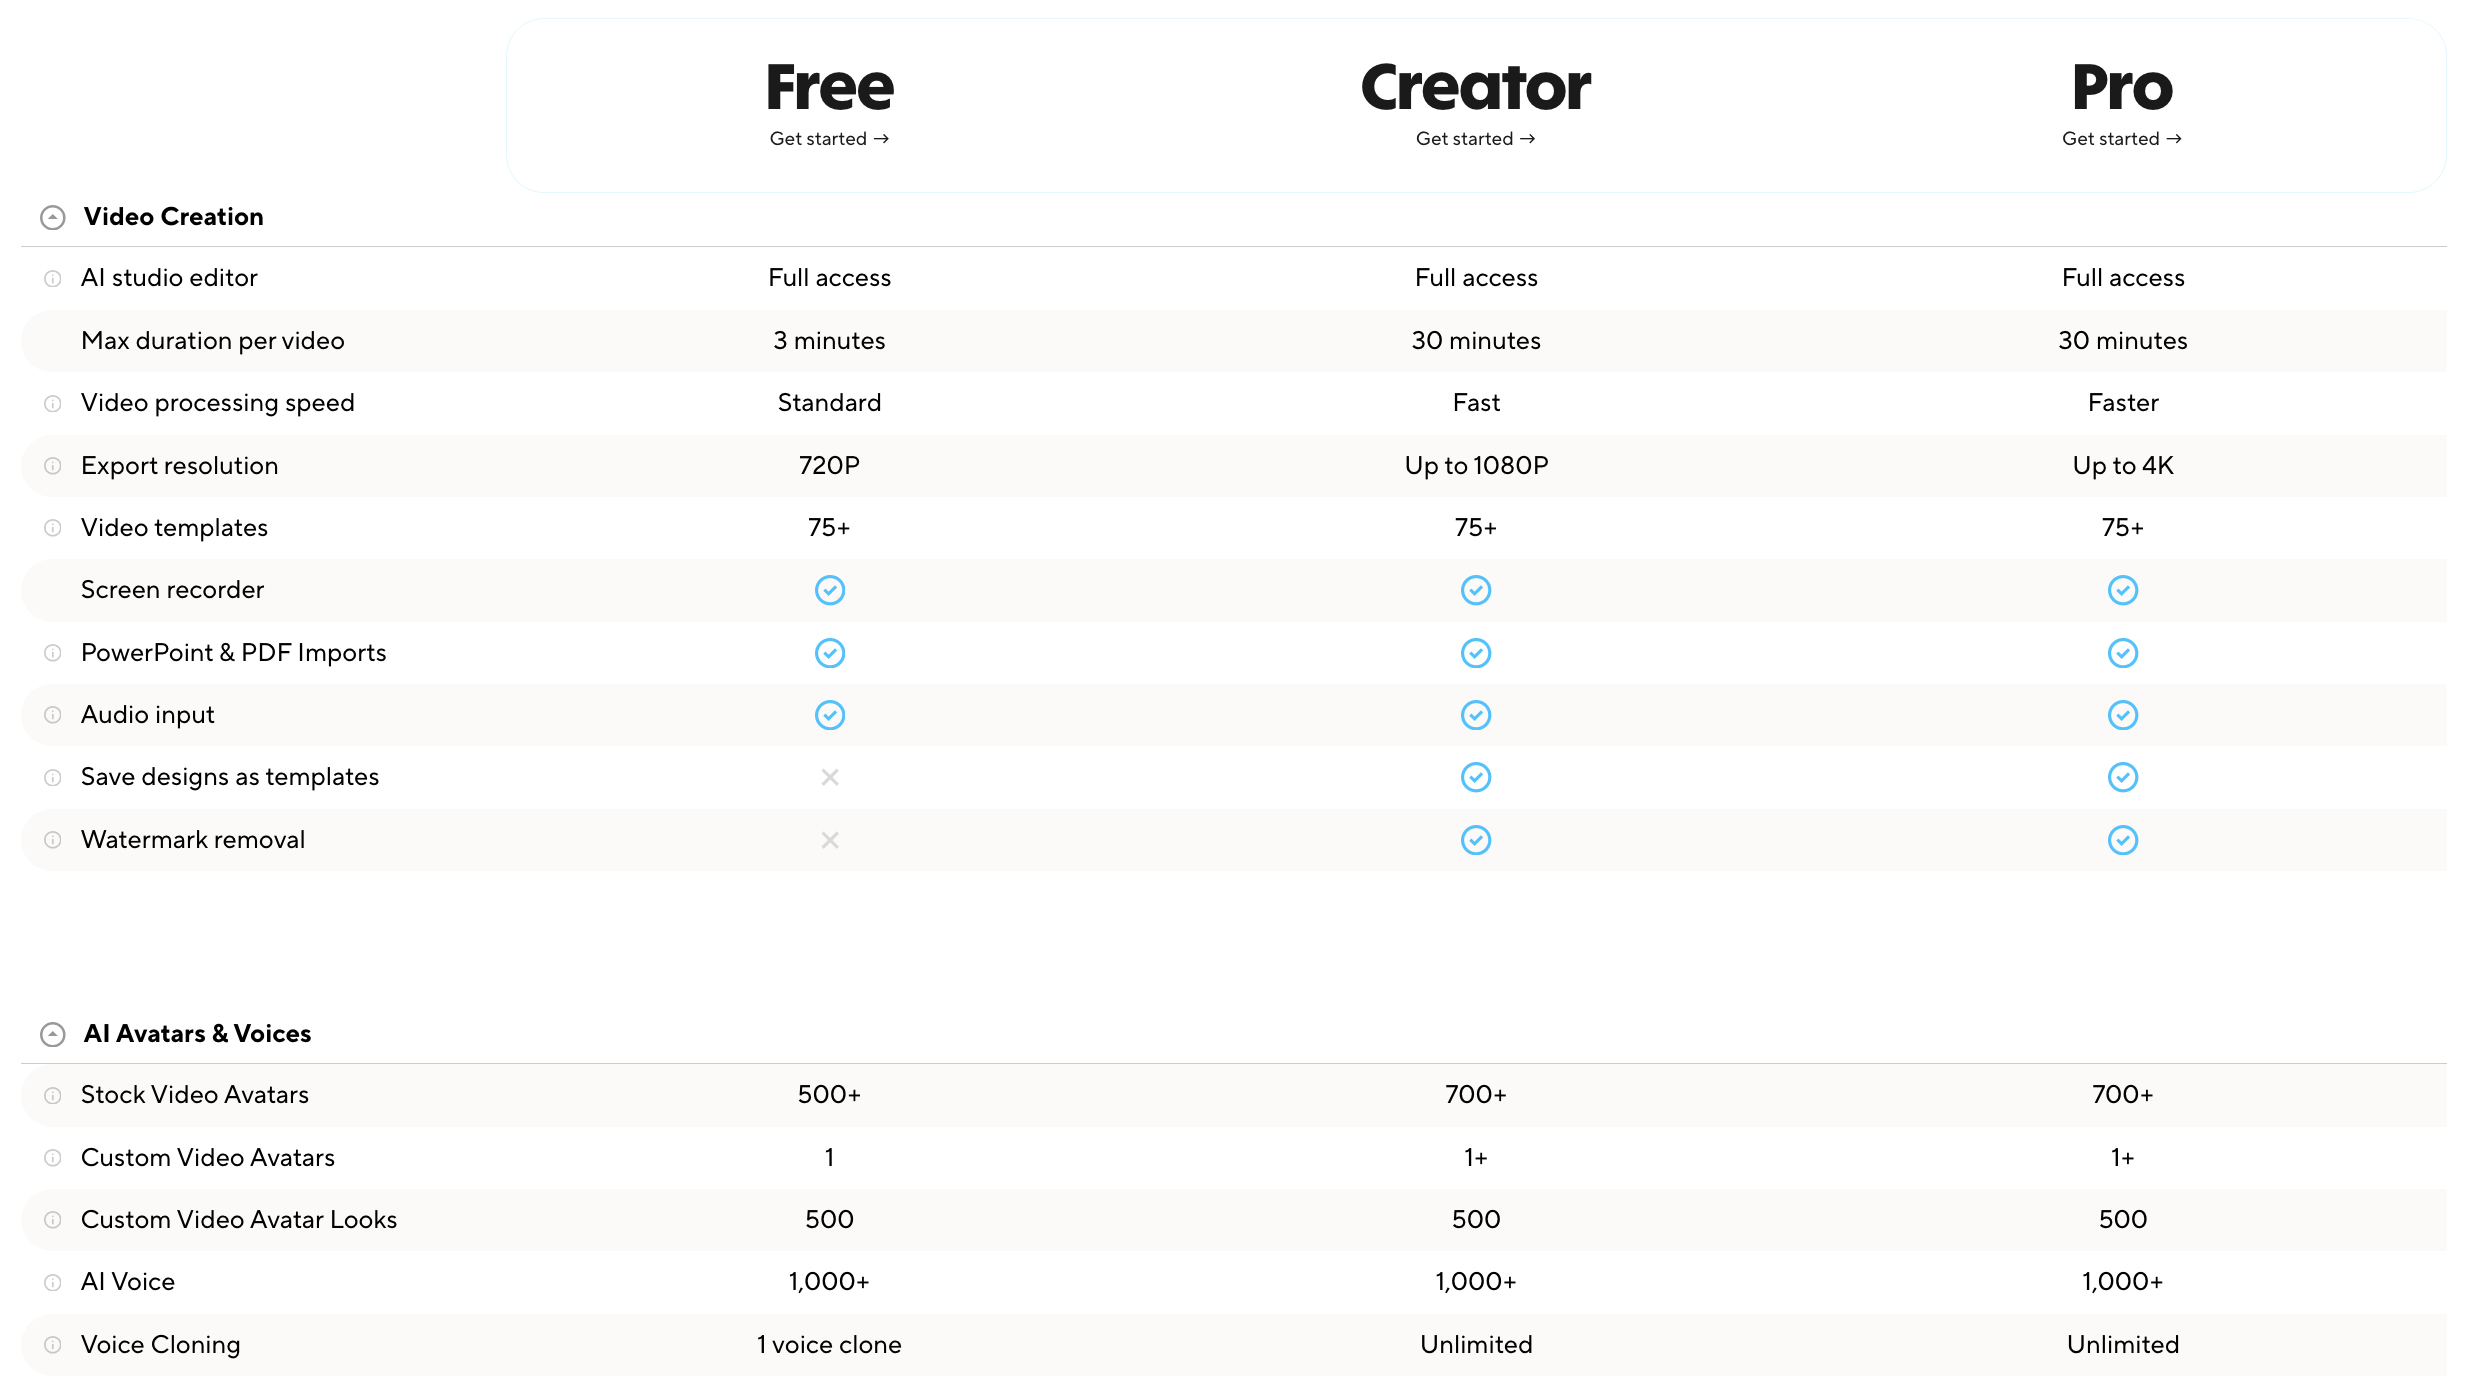
Task: Click info icon beside AI studio editor
Action: [x=53, y=279]
